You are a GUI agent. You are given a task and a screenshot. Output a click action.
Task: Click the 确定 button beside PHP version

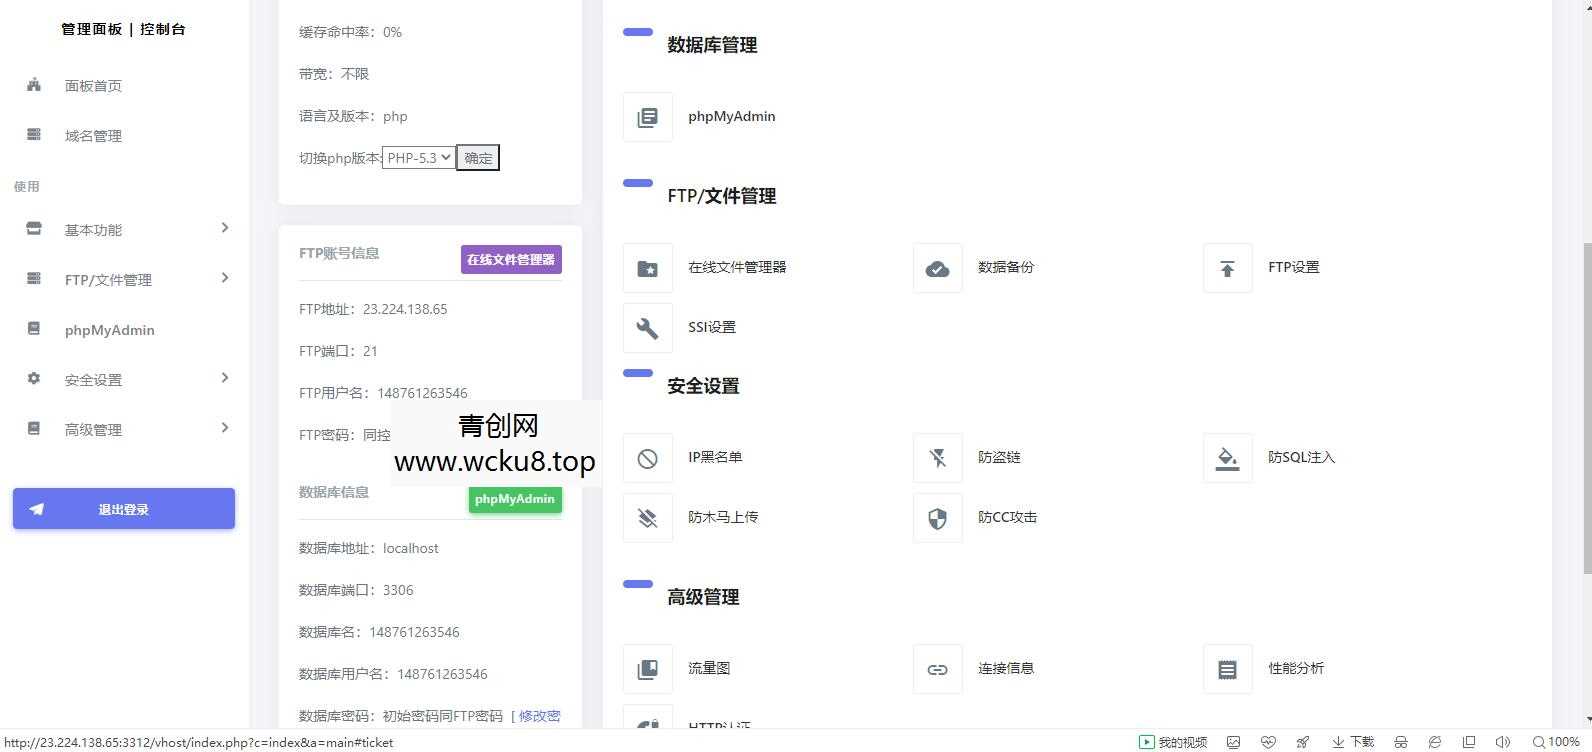[478, 158]
